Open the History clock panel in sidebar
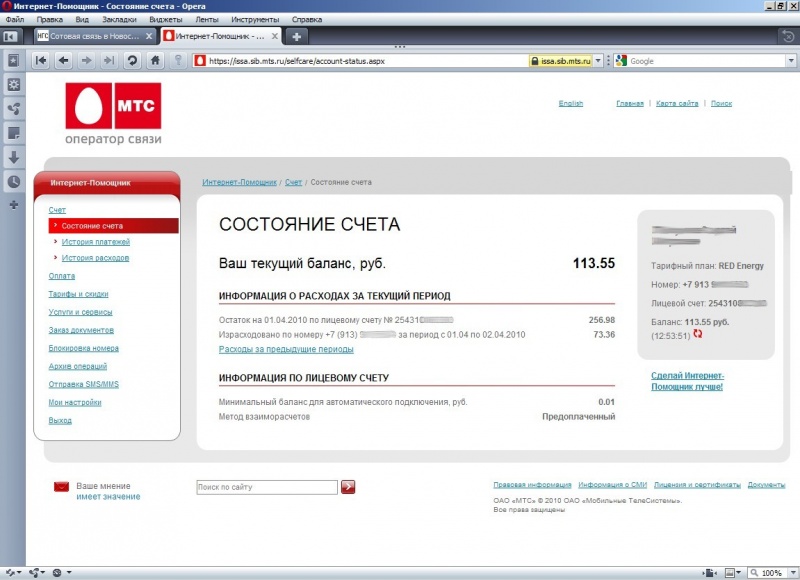This screenshot has width=800, height=580. pyautogui.click(x=13, y=182)
